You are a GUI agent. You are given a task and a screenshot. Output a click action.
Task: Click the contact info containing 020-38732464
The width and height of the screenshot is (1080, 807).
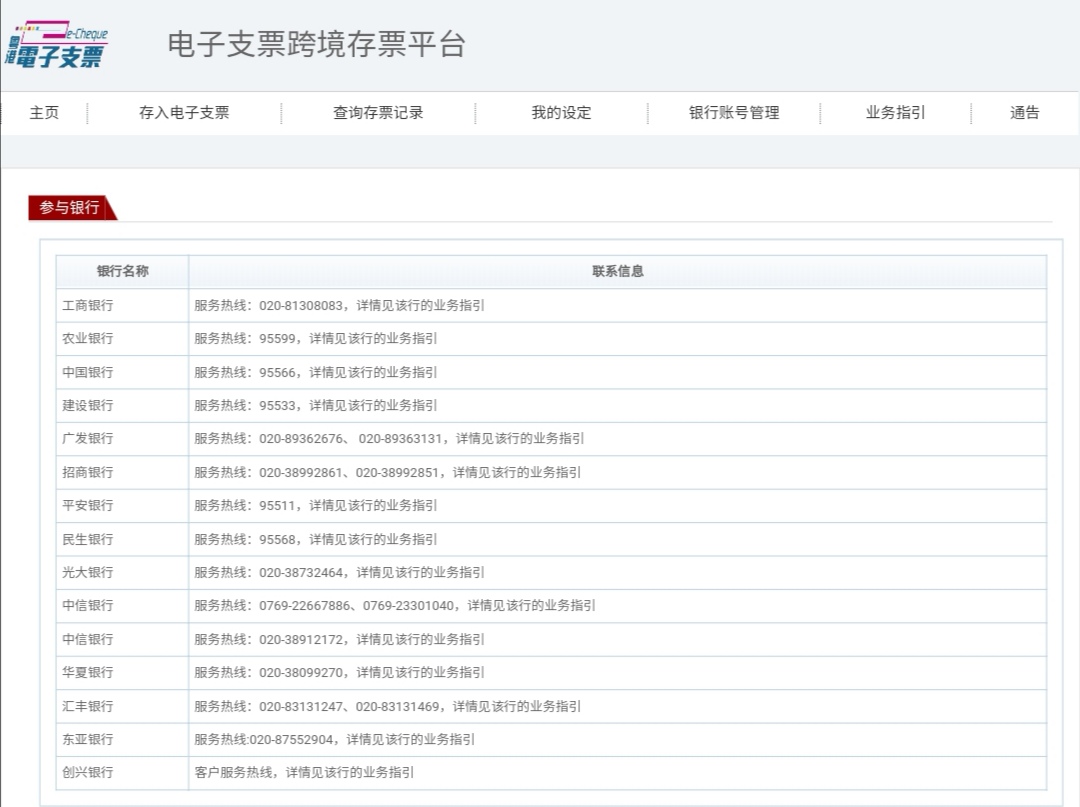pos(339,572)
